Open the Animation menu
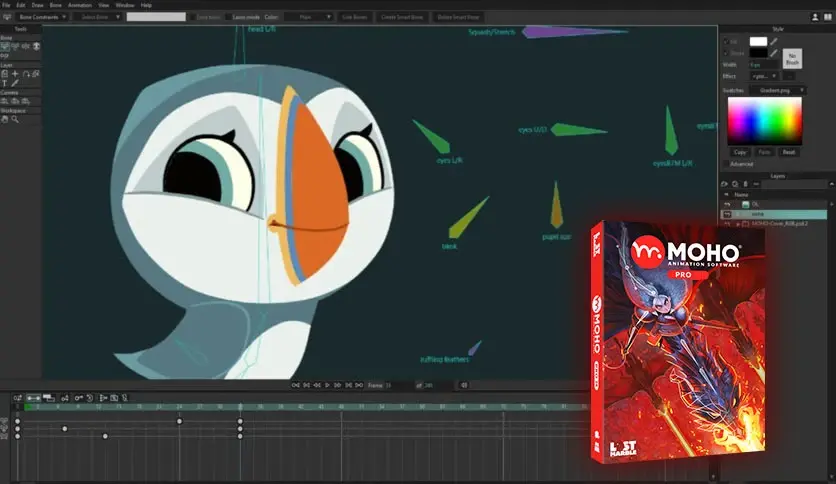 click(x=79, y=5)
